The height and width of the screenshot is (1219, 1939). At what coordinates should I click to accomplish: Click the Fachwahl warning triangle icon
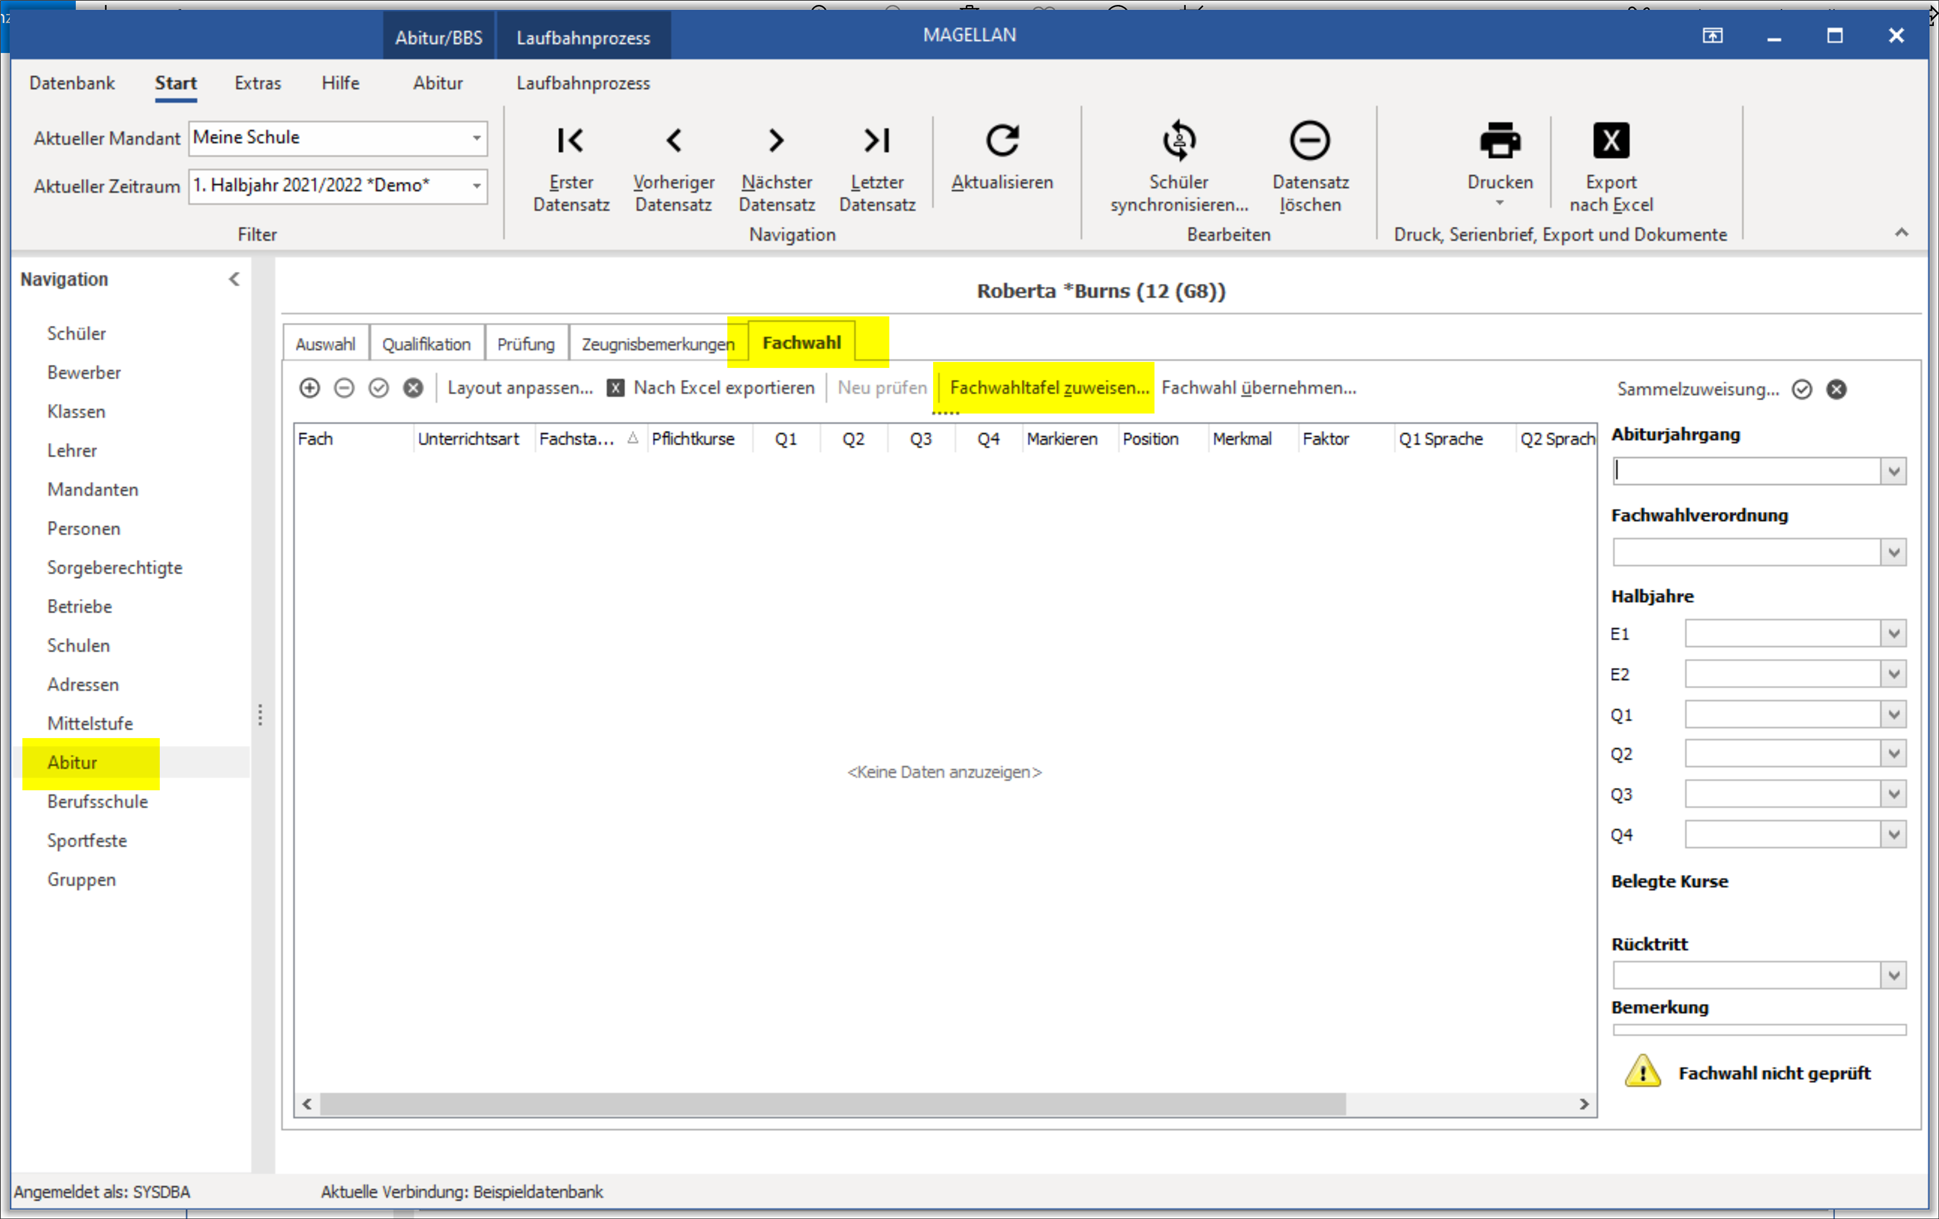tap(1642, 1072)
